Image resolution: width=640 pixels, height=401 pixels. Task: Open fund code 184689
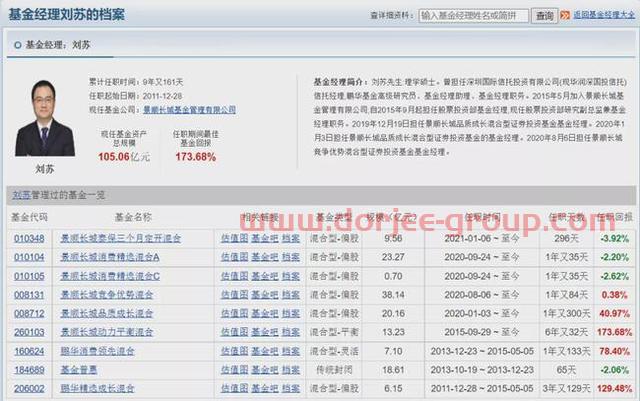coord(29,370)
